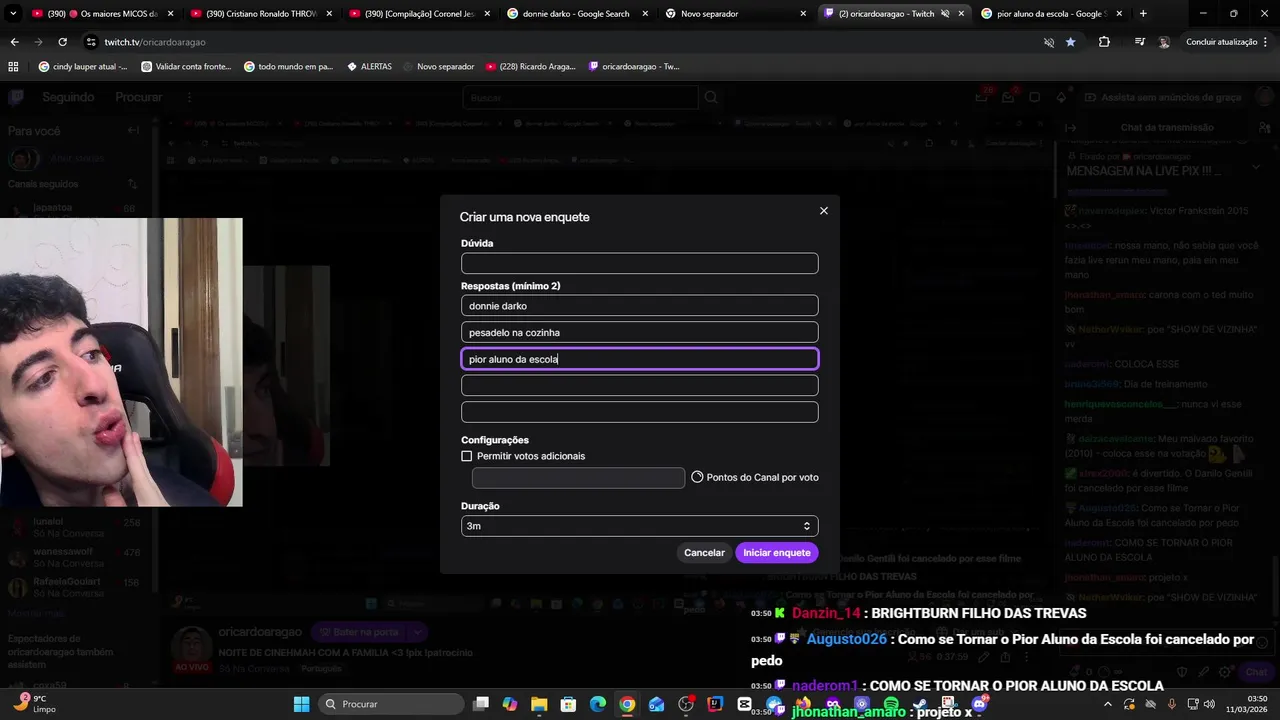
Task: Open Task View on the taskbar
Action: (481, 704)
